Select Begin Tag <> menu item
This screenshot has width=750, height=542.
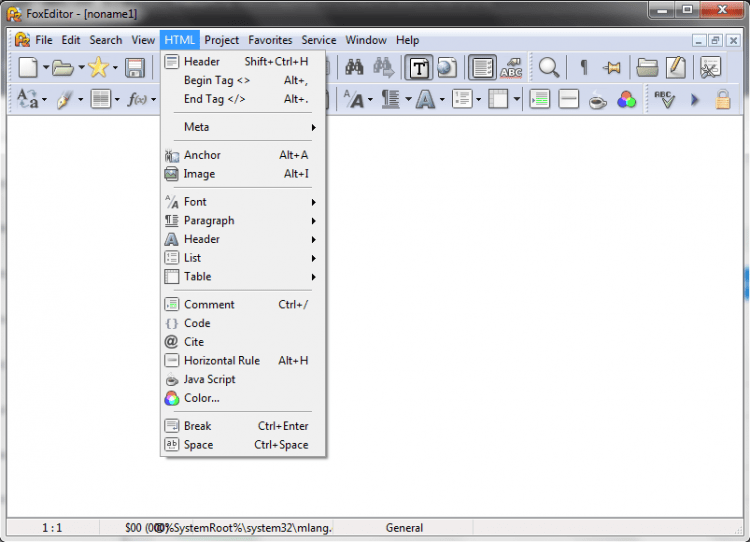click(243, 80)
